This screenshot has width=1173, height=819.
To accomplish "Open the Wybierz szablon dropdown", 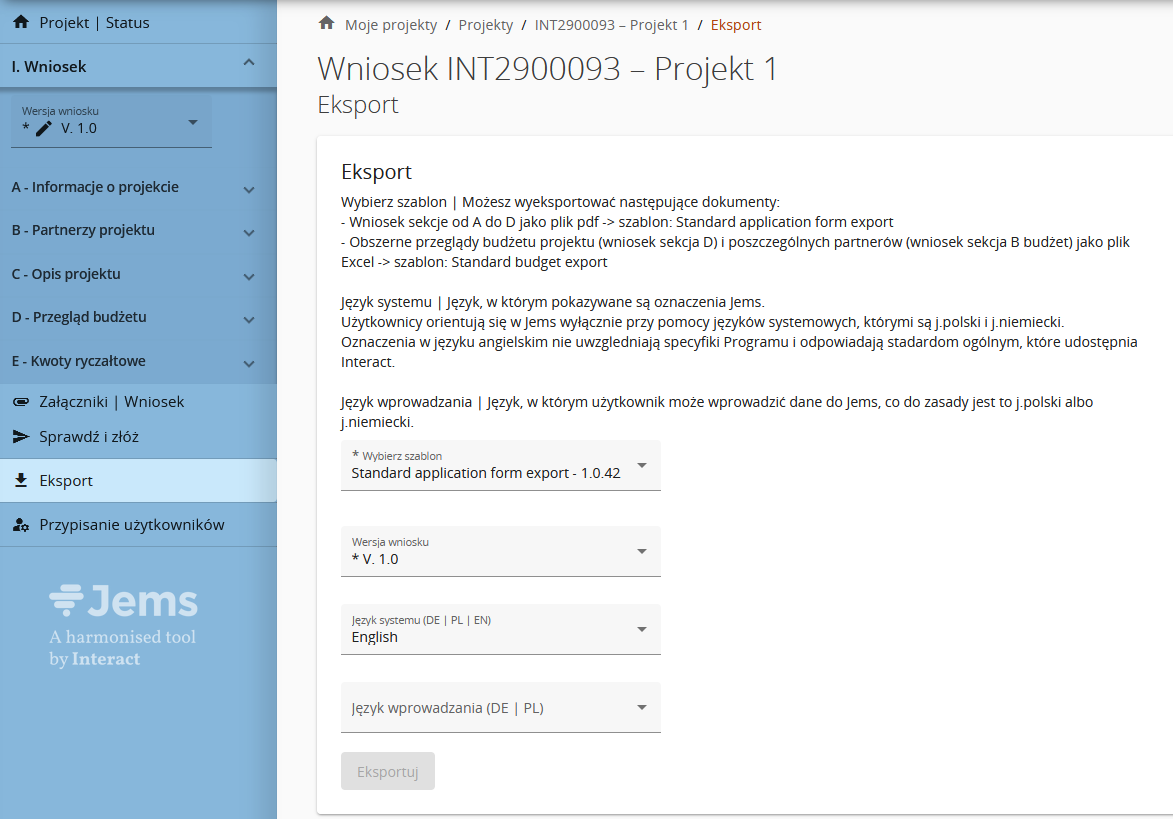I will [x=500, y=466].
